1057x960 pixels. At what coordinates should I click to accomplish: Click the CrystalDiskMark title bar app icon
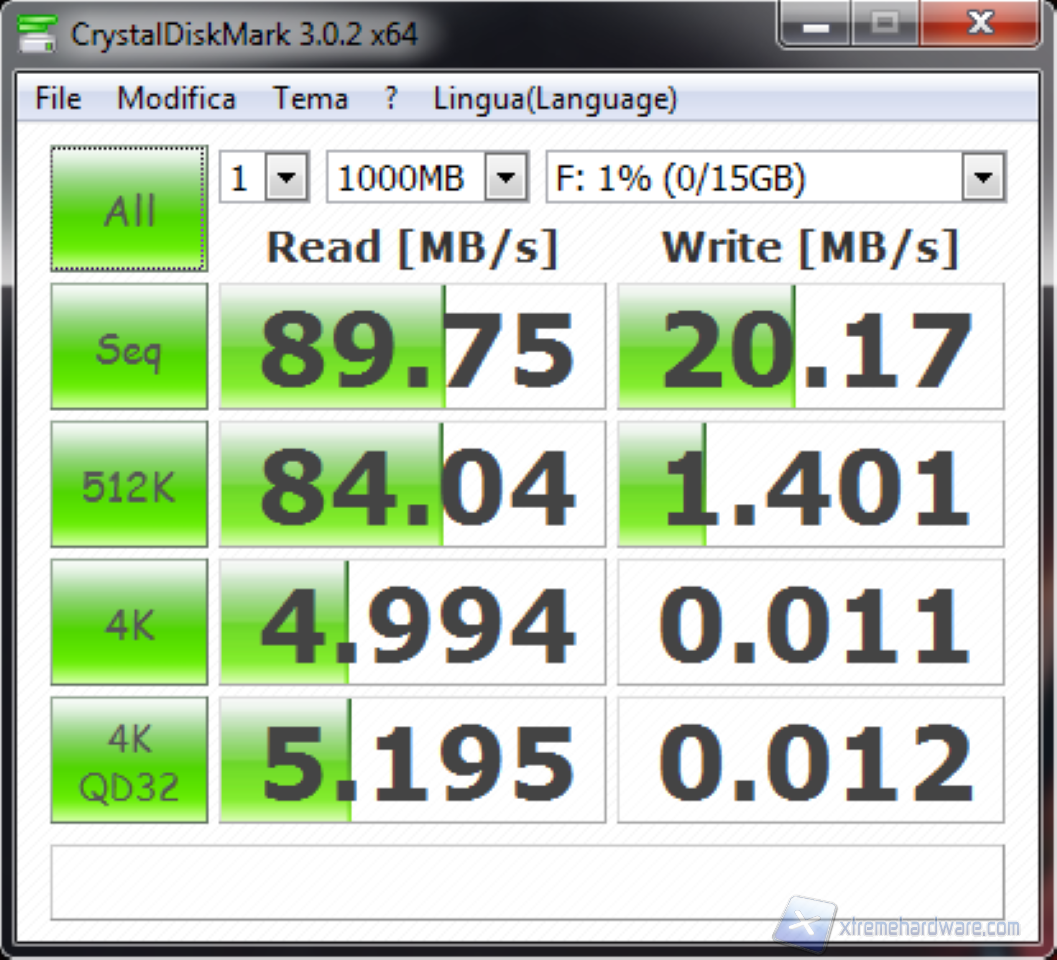(37, 34)
